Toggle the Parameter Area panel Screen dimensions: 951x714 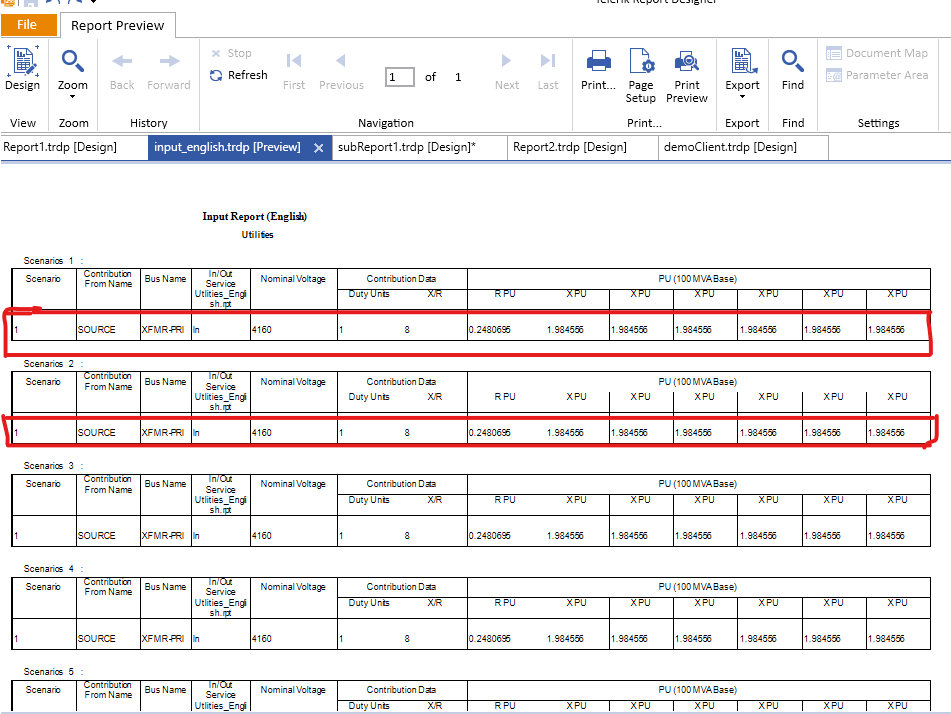pyautogui.click(x=877, y=75)
